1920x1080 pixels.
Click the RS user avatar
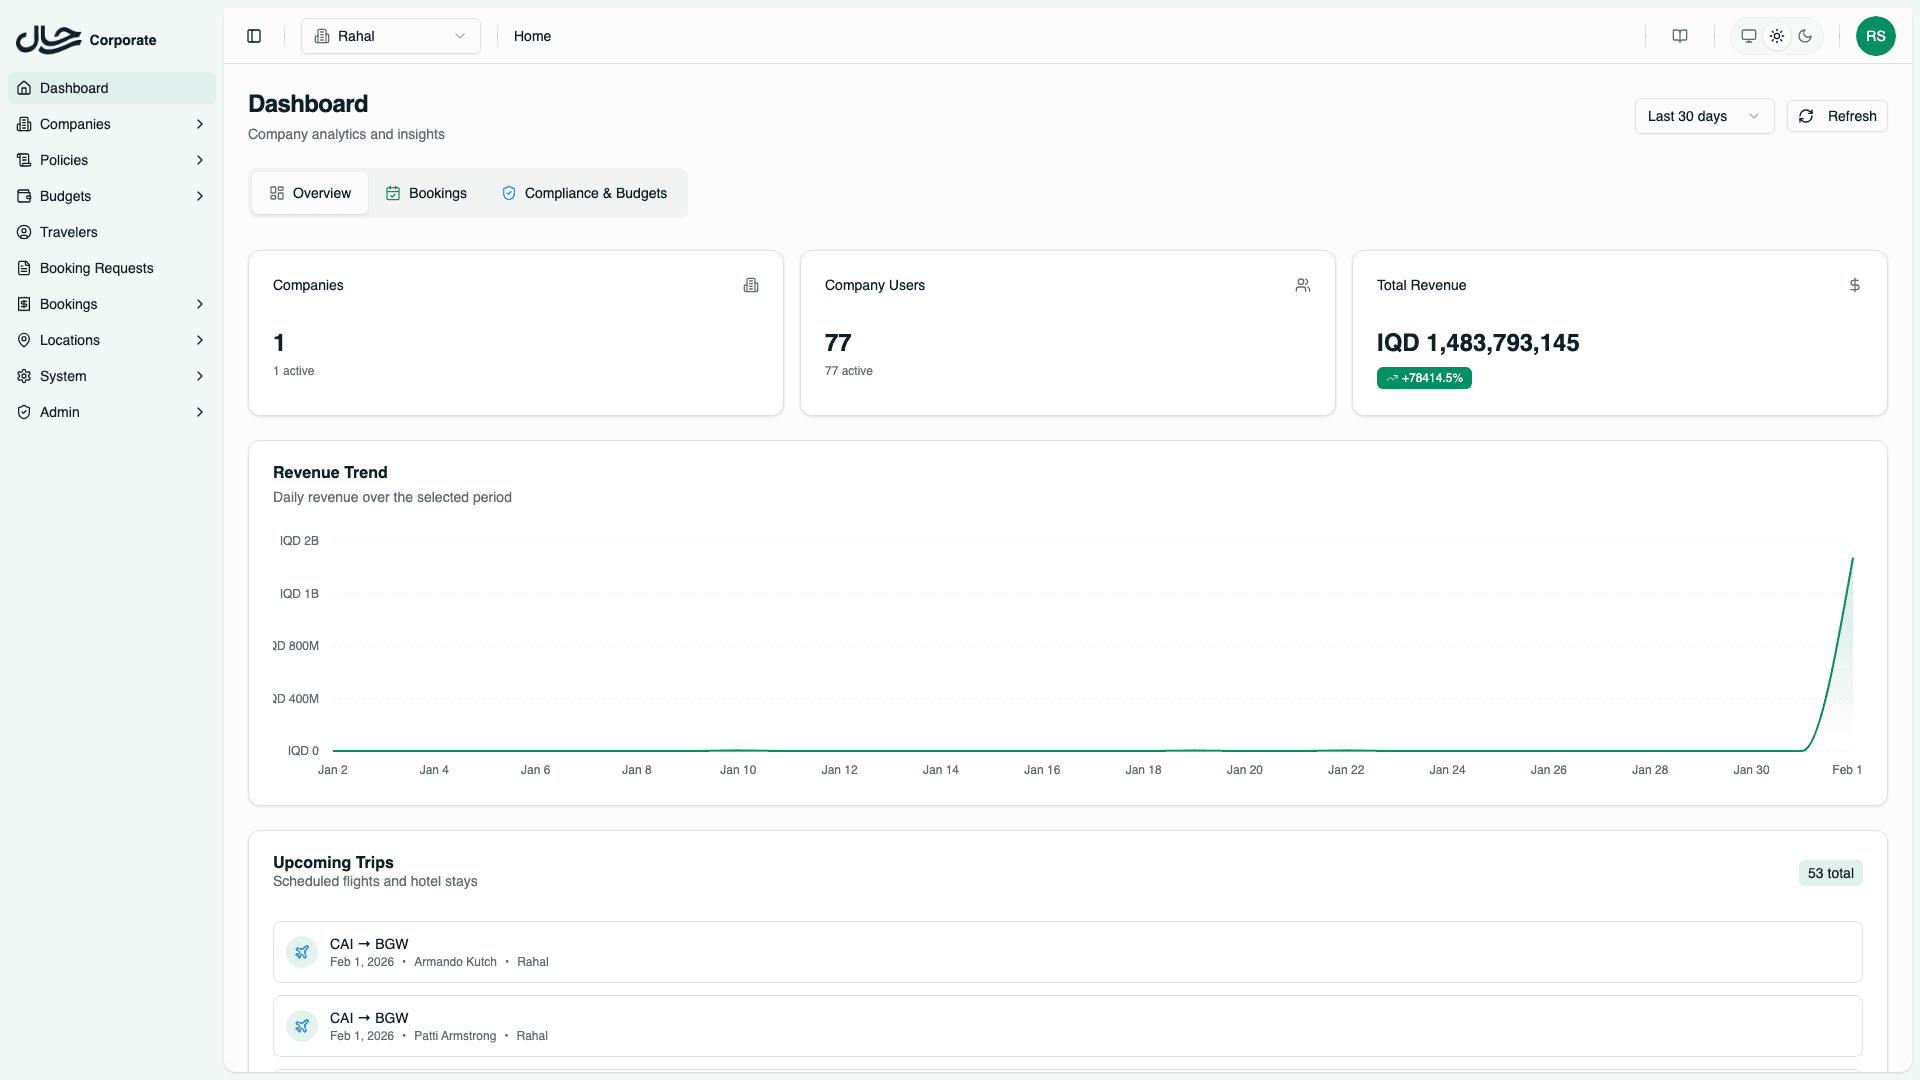[x=1875, y=36]
